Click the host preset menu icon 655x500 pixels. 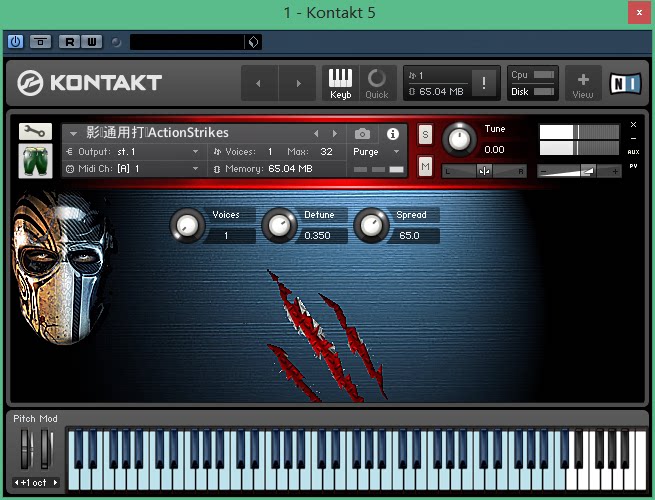(x=40, y=42)
